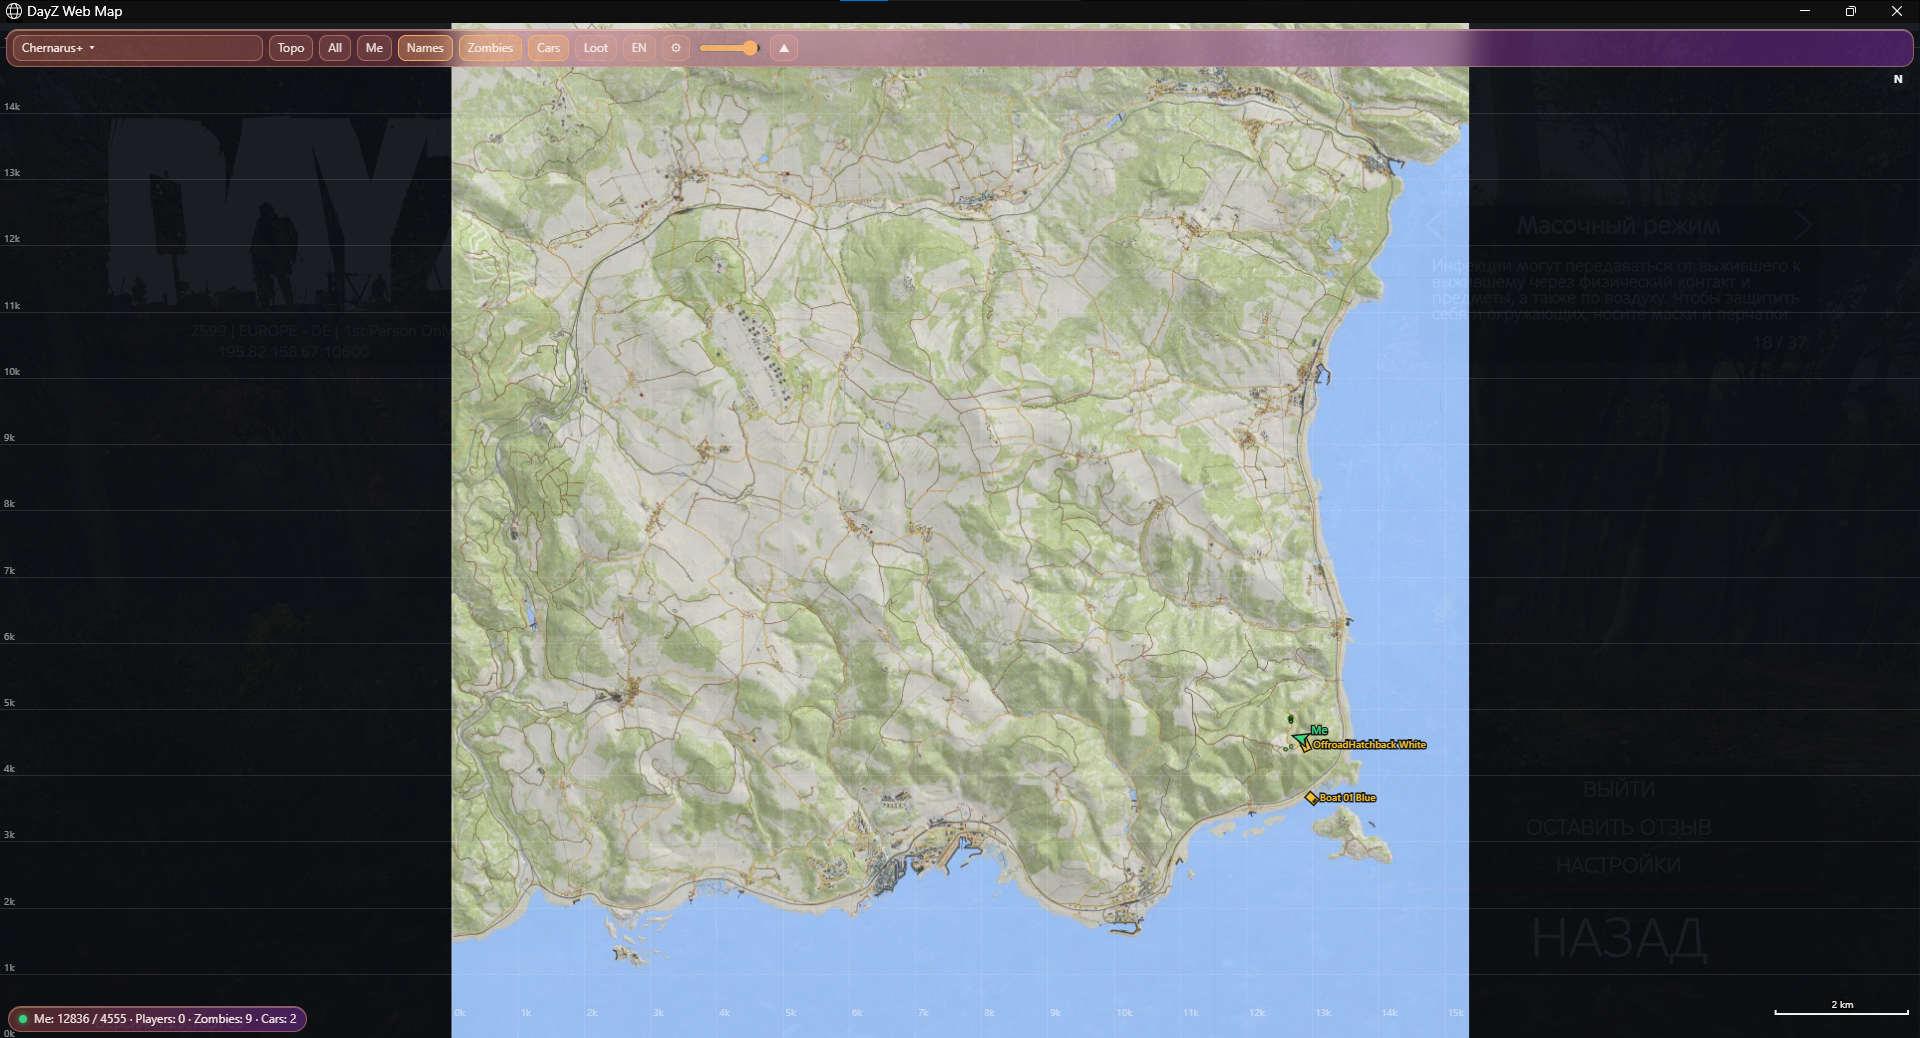This screenshot has width=1920, height=1038.
Task: Open settings via the gear icon
Action: pyautogui.click(x=676, y=48)
